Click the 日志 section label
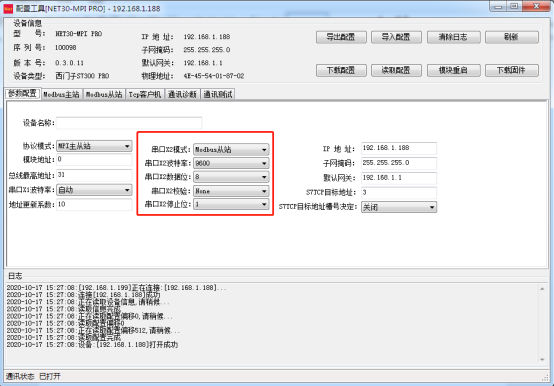The image size is (554, 386). (x=15, y=276)
